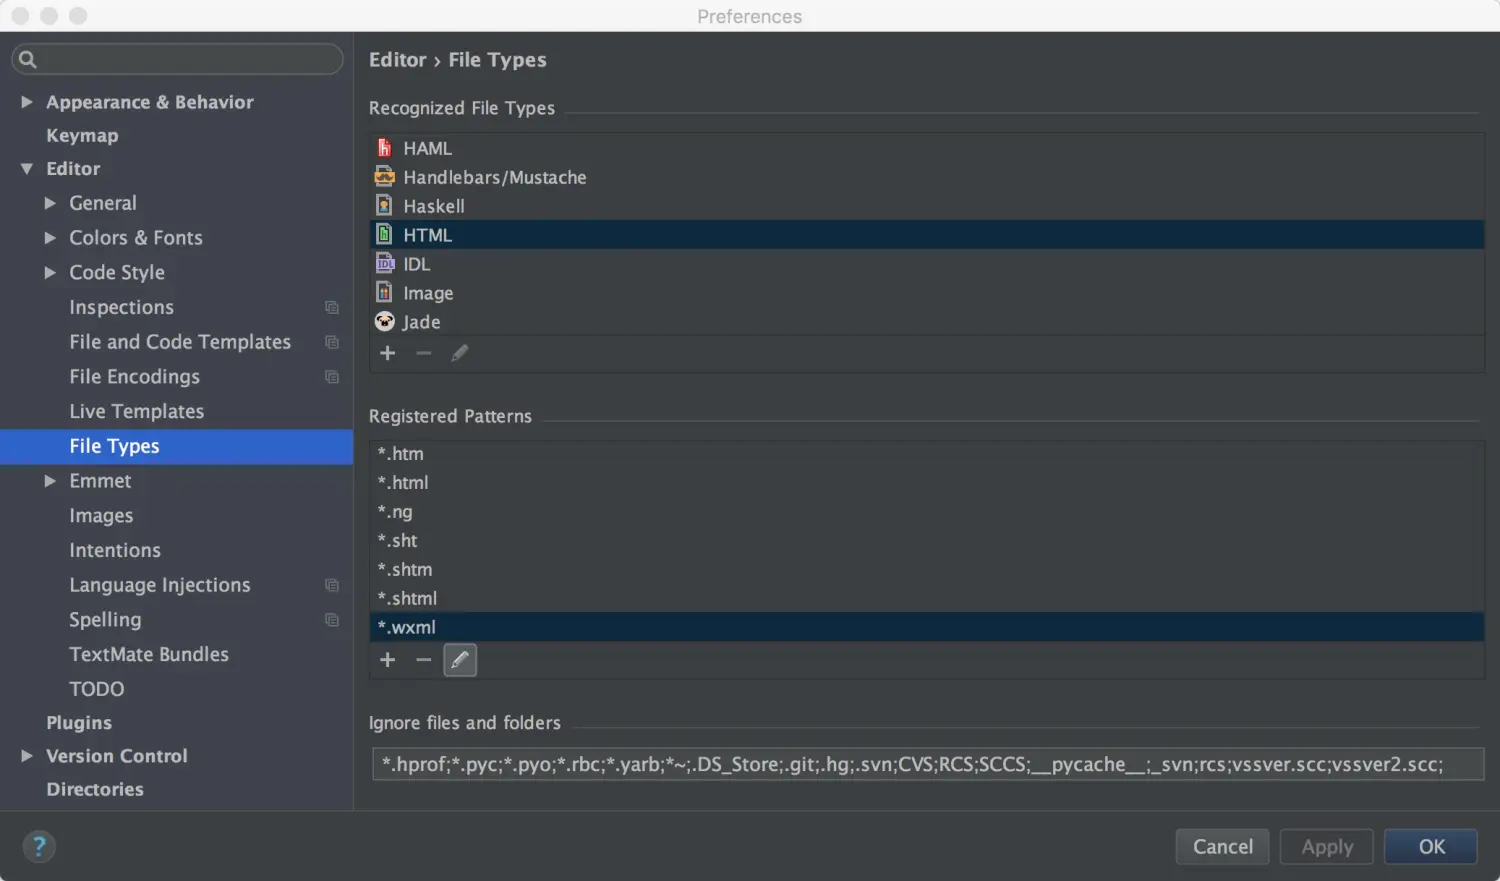The height and width of the screenshot is (881, 1500).
Task: Open the Spelling settings page
Action: click(105, 620)
